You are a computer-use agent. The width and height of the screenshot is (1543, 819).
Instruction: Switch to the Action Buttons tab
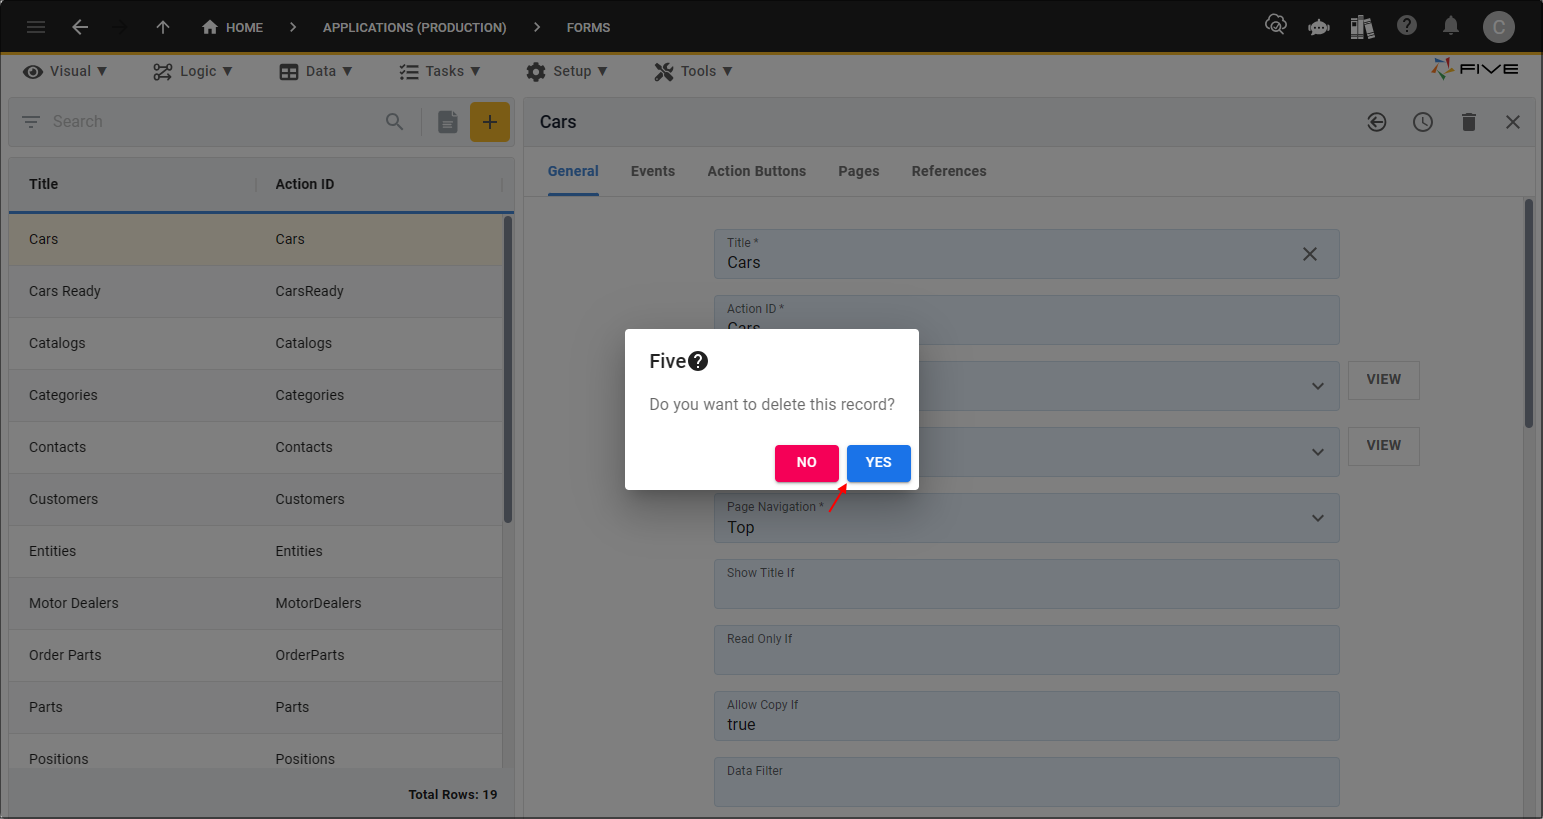pos(757,171)
